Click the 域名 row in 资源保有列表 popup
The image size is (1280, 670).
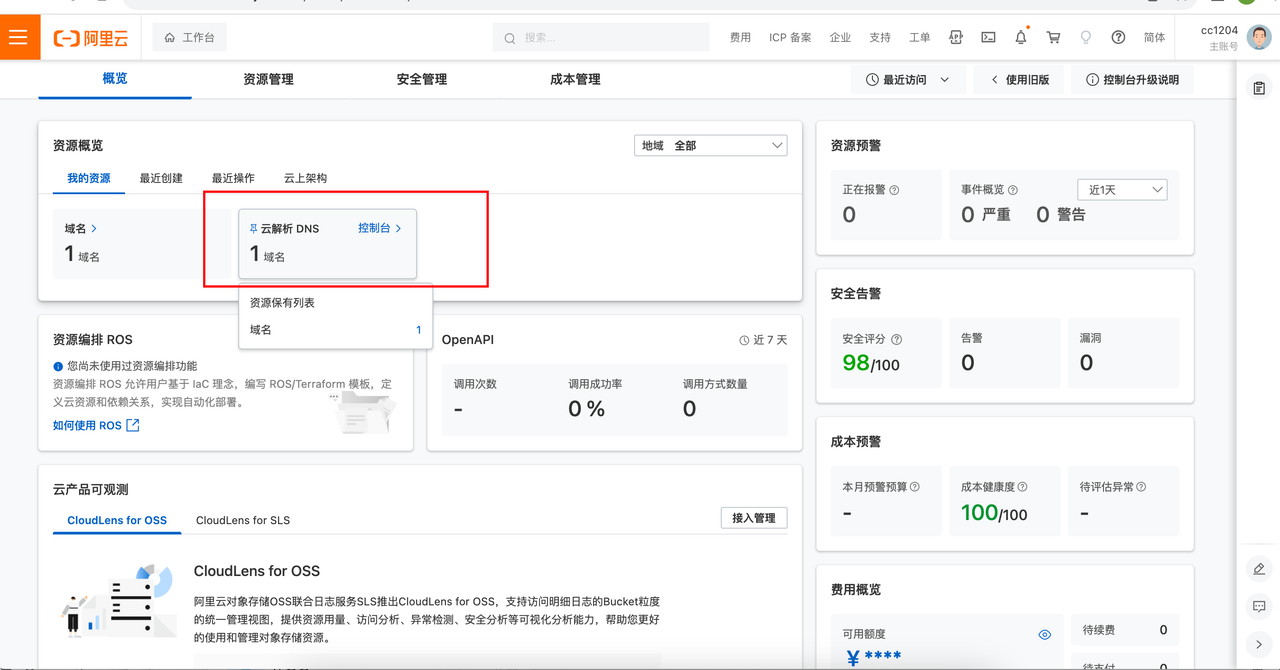point(335,329)
